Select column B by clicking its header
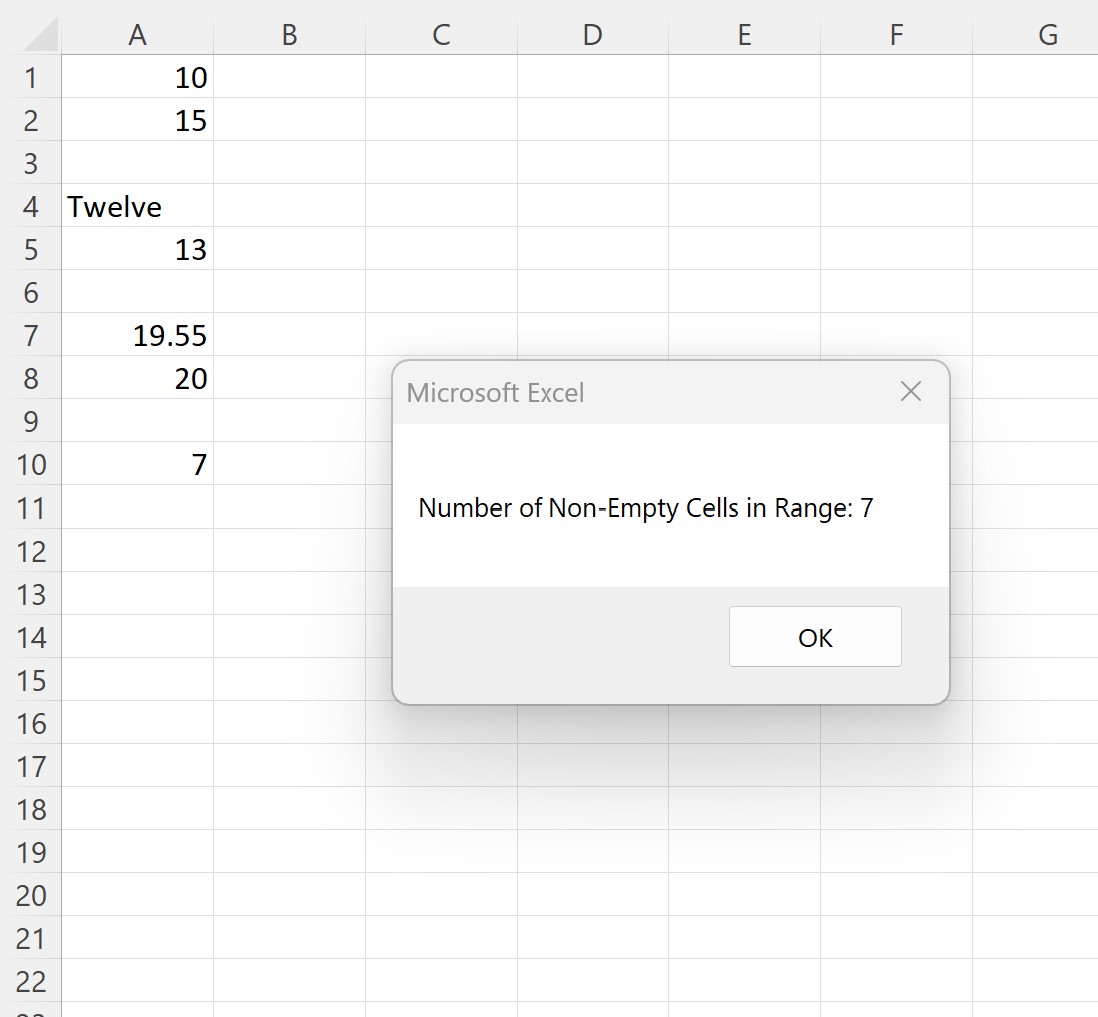 tap(289, 34)
